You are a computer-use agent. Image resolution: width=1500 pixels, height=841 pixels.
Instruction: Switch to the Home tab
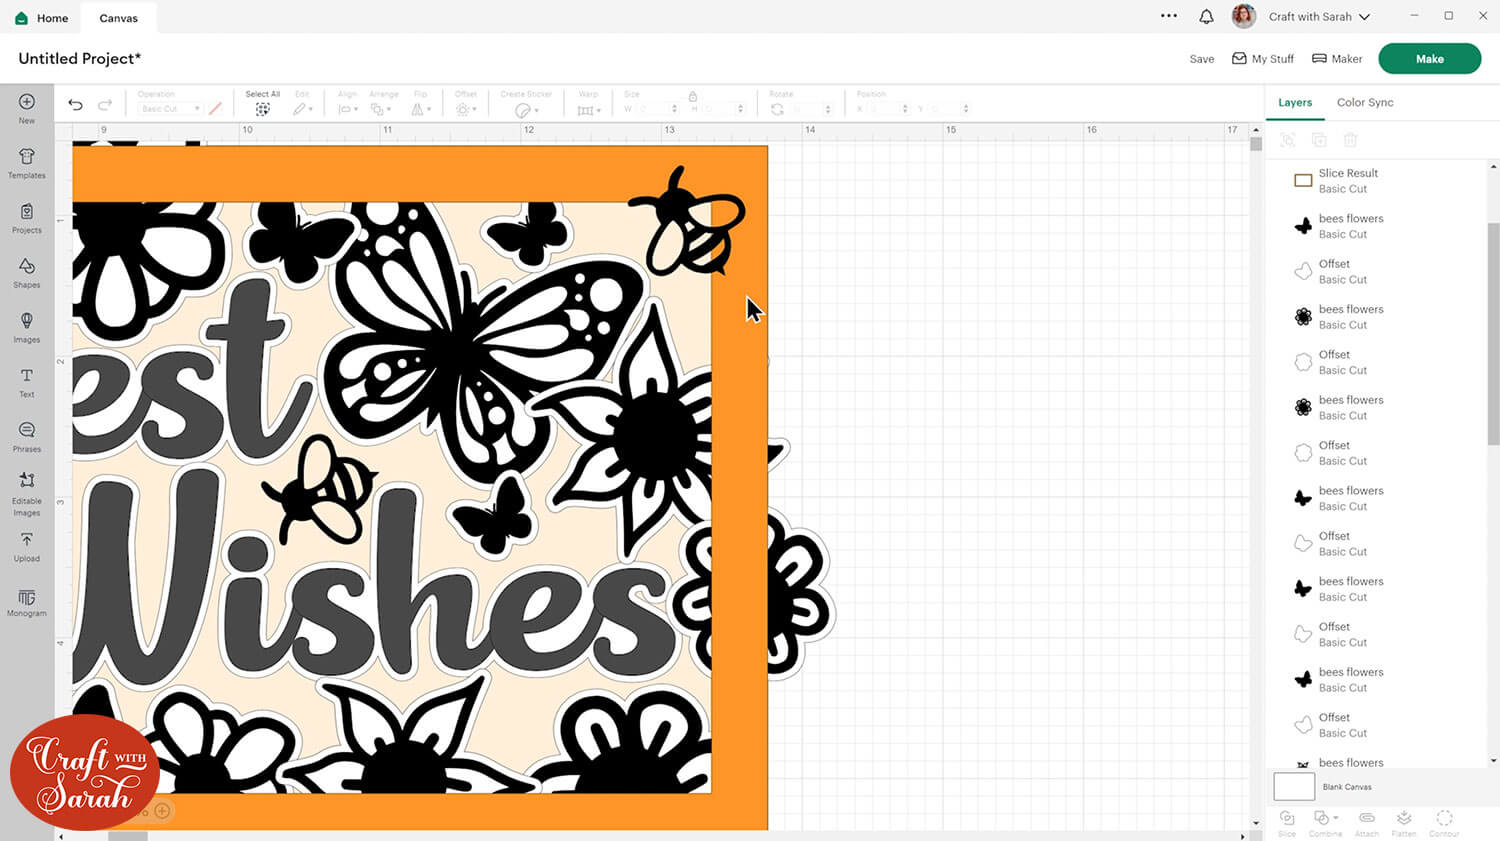tap(42, 18)
